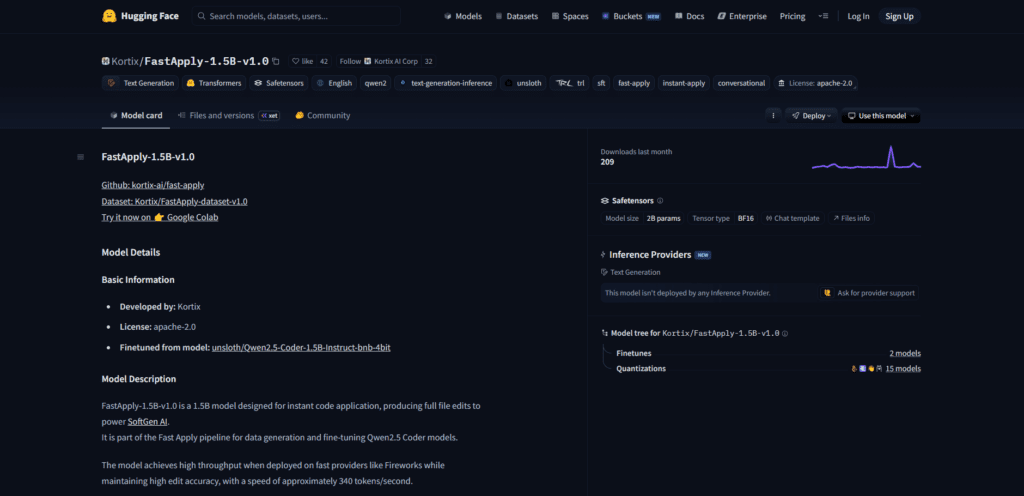Open Dataset: Kortix/FastApply-dataset-v1.0 link
Image resolution: width=1024 pixels, height=496 pixels.
(x=174, y=202)
